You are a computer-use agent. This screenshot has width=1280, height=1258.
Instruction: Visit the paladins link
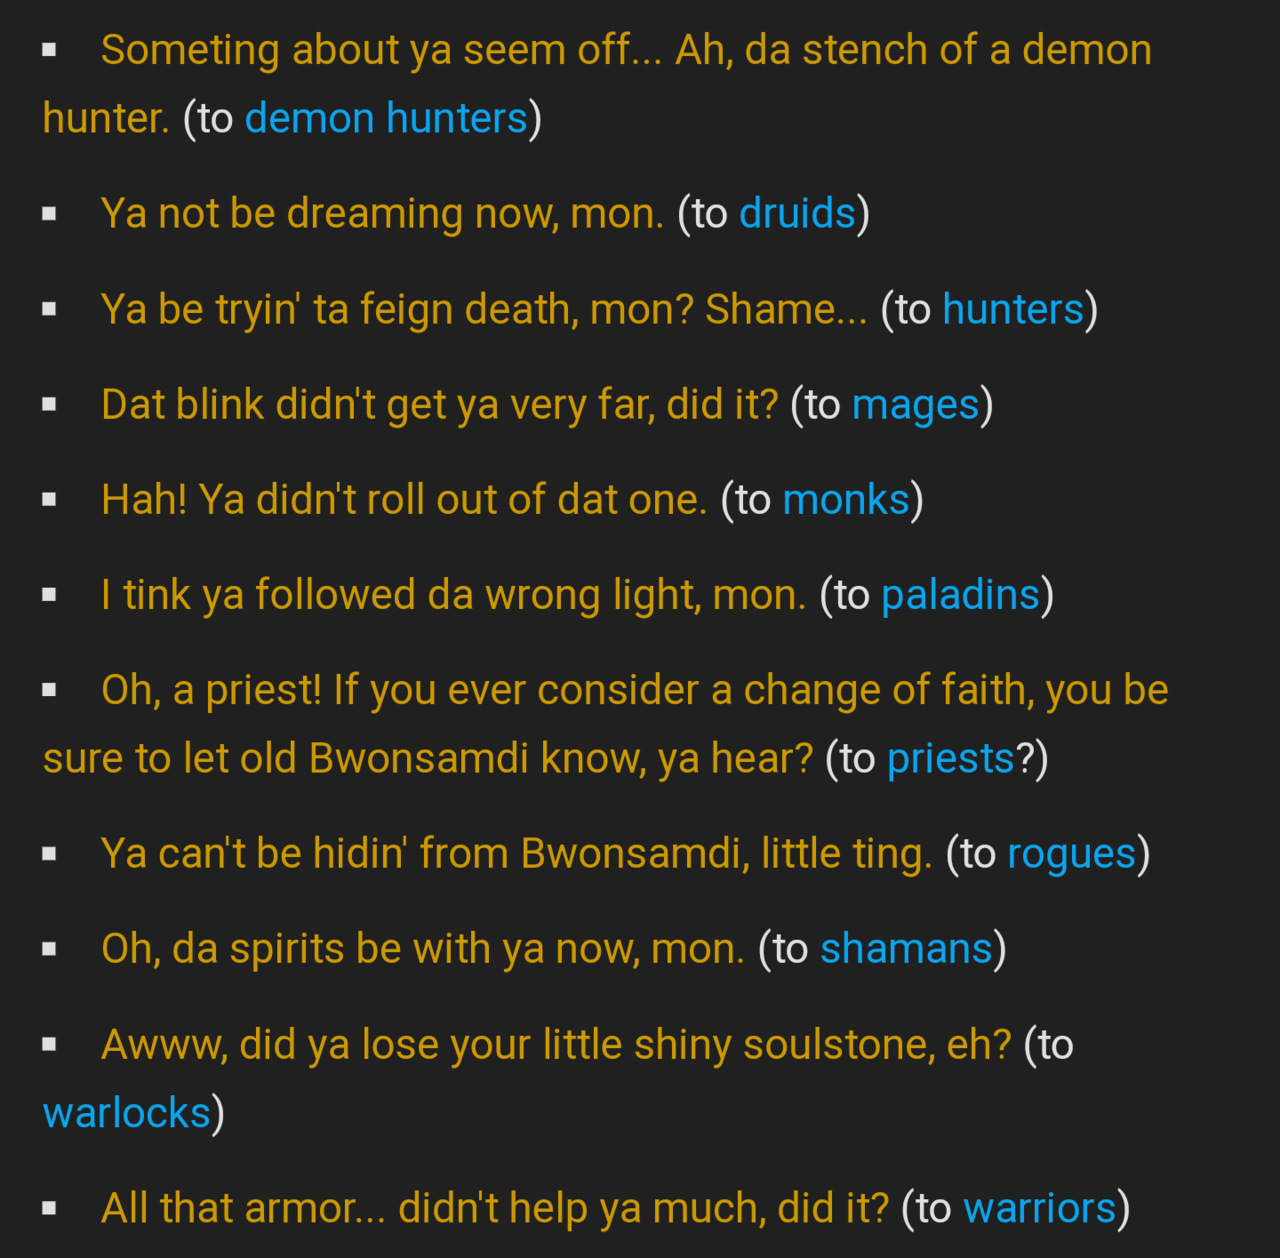click(960, 595)
